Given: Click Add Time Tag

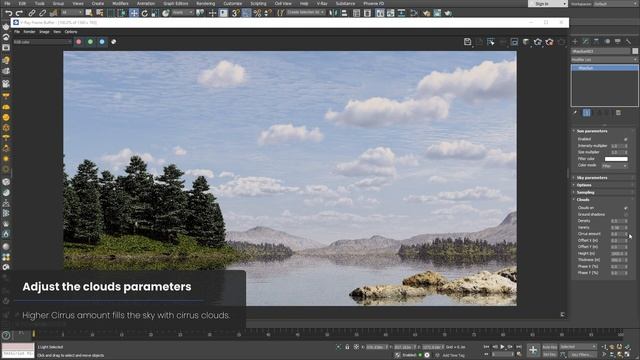Looking at the screenshot, I should pos(453,356).
